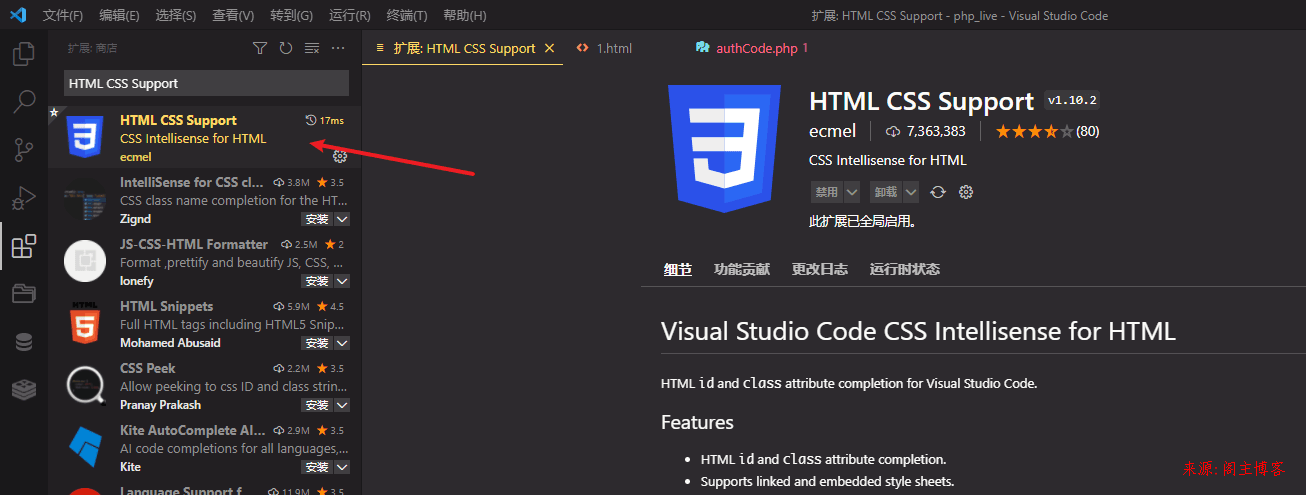The height and width of the screenshot is (495, 1306).
Task: Open install dropdown for JS-CSS-HTML Formatter
Action: tap(342, 281)
